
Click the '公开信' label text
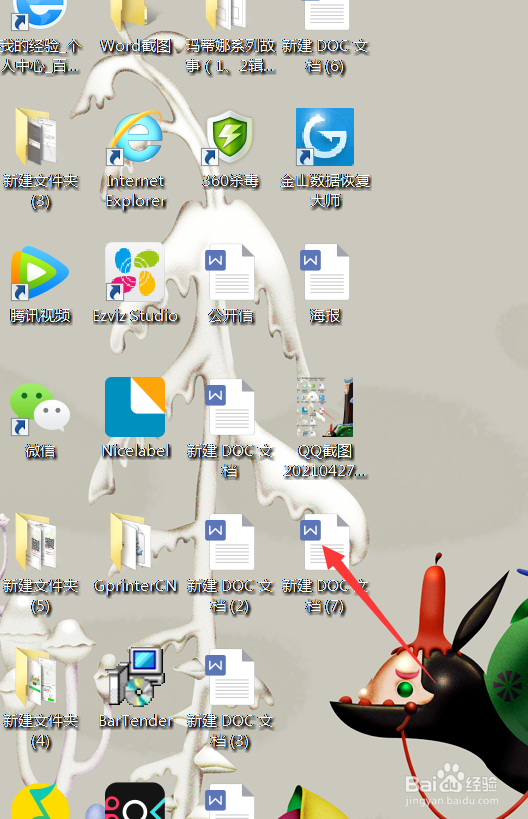[230, 315]
